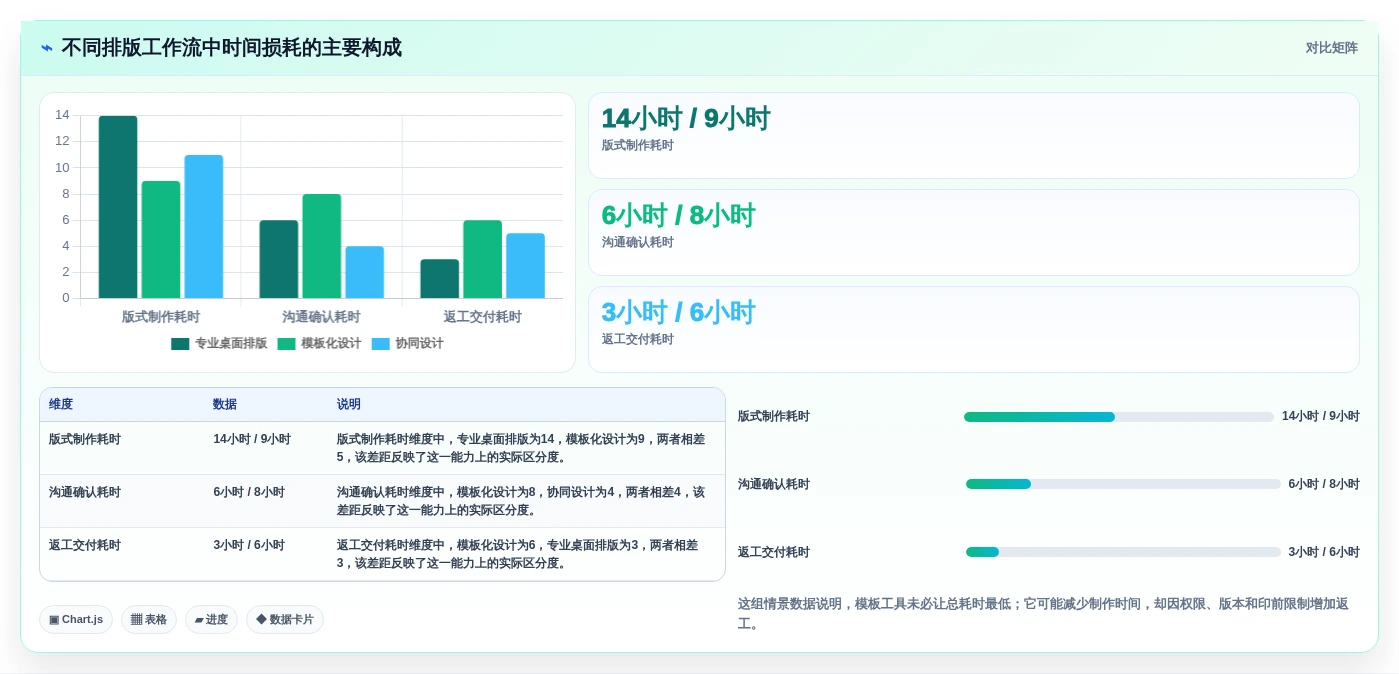Click the main title 不同排版工作流中时间损耗的主要构成
Screen dimensions: 1399x674
coord(231,48)
